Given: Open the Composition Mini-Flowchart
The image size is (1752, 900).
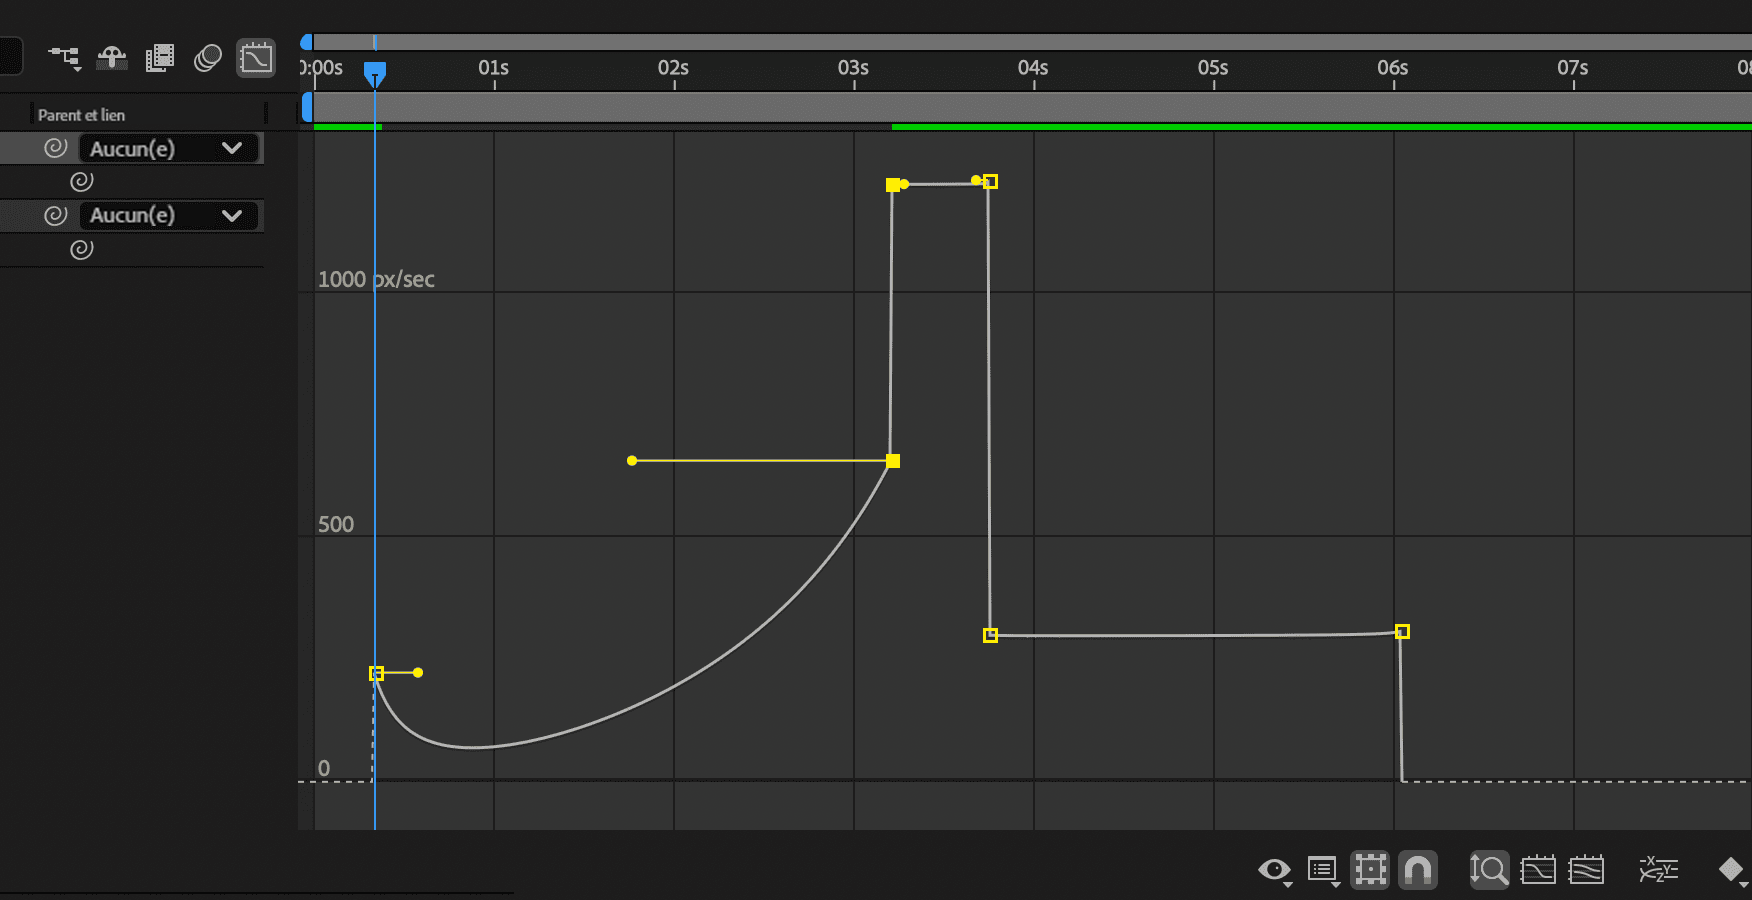Looking at the screenshot, I should coord(64,58).
